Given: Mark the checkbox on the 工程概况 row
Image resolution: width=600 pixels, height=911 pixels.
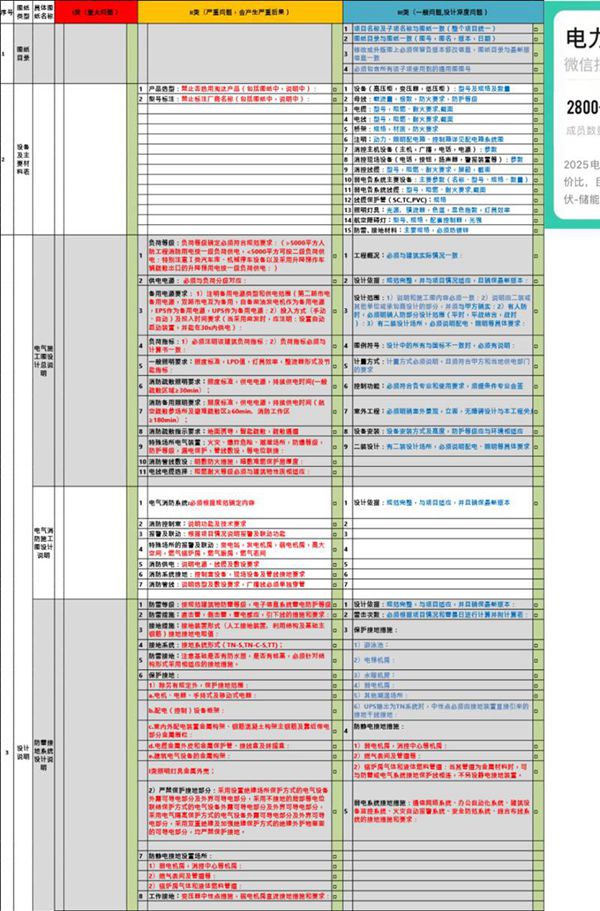Looking at the screenshot, I should tap(538, 256).
